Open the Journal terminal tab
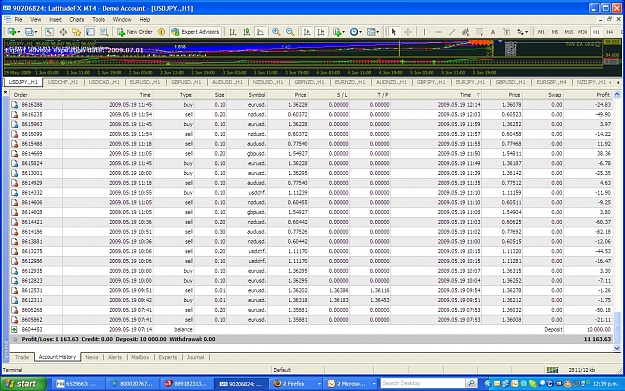The image size is (625, 391). tap(195, 357)
